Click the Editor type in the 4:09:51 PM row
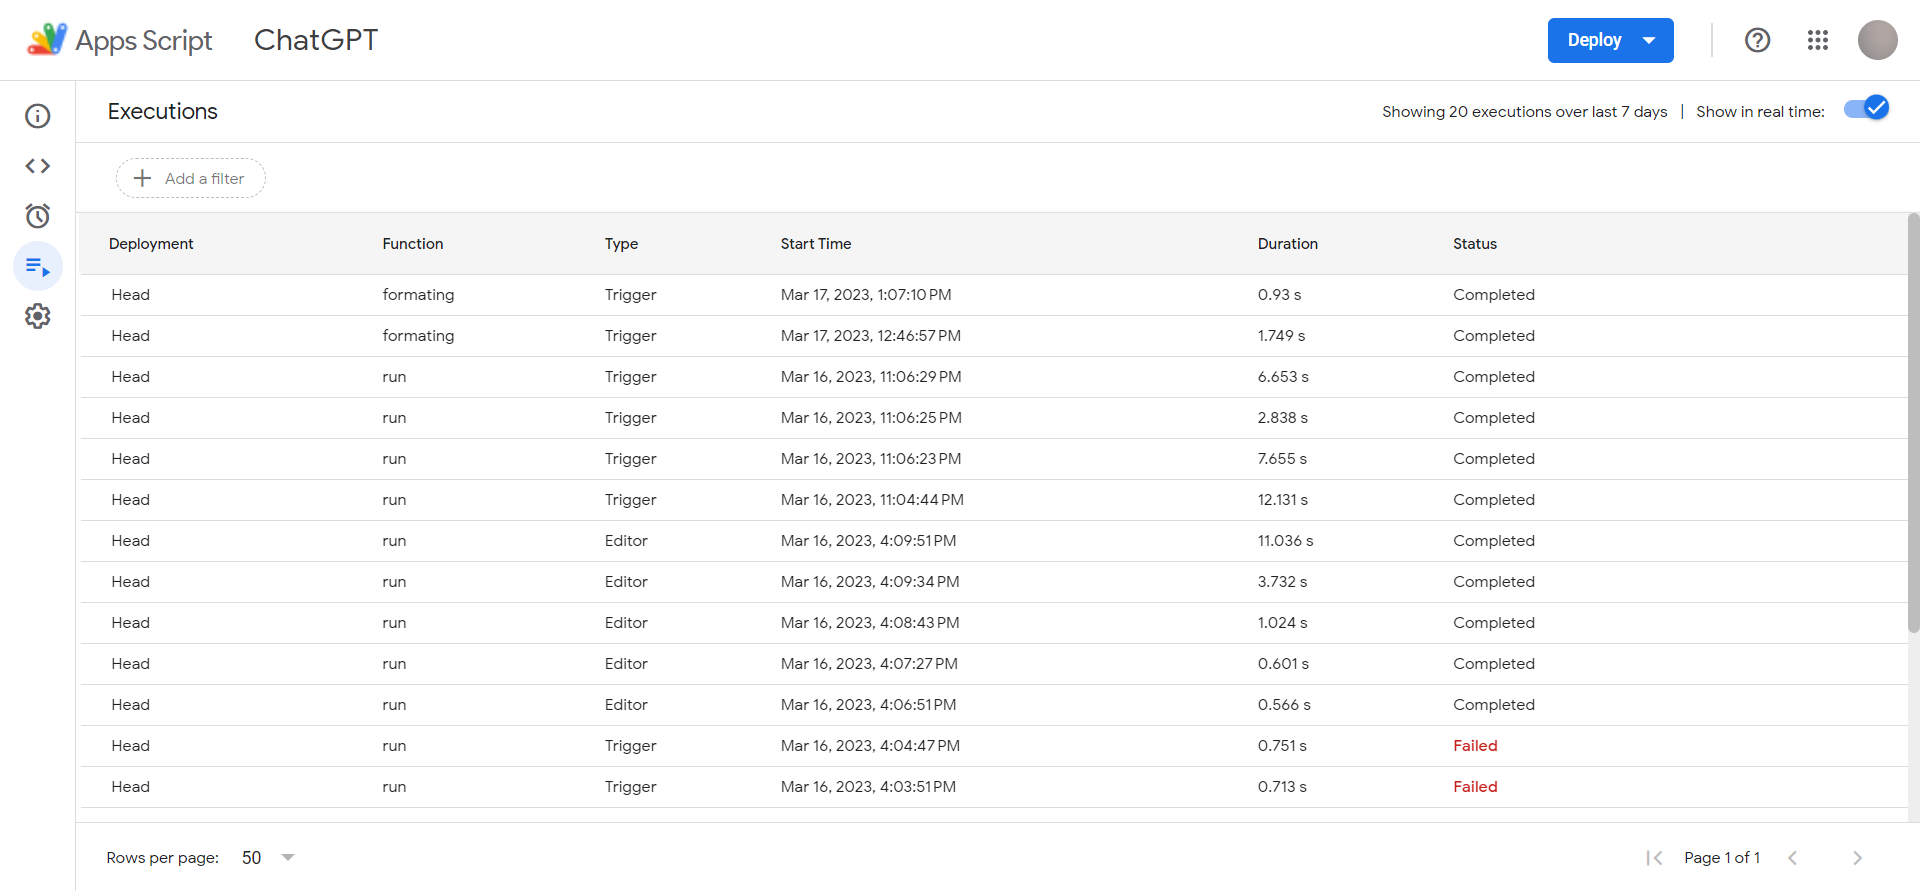Screen dimensions: 1920x891 click(626, 541)
